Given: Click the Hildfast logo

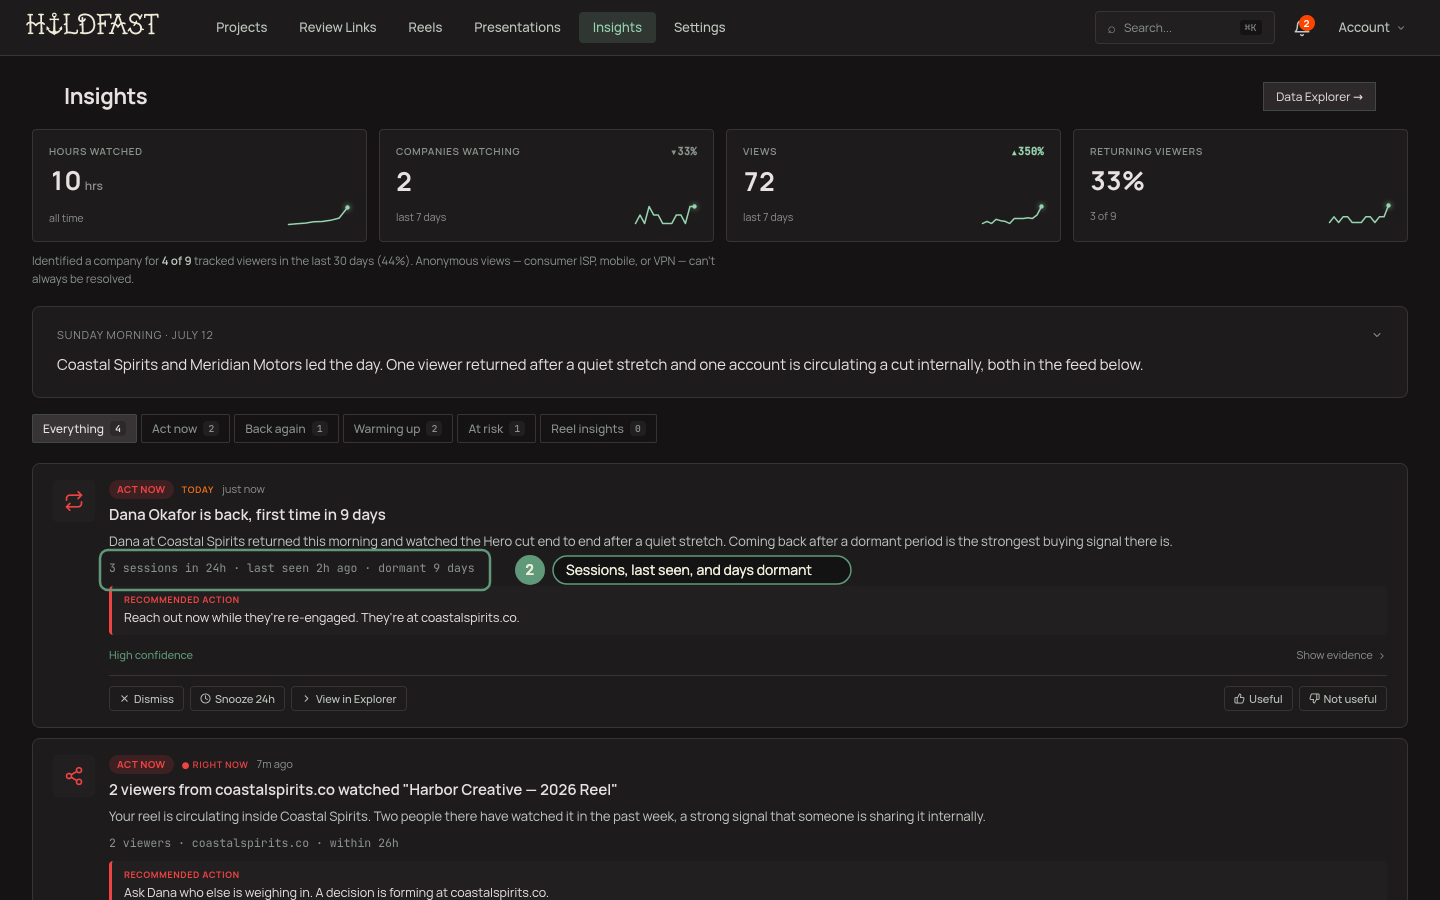Looking at the screenshot, I should pos(92,25).
